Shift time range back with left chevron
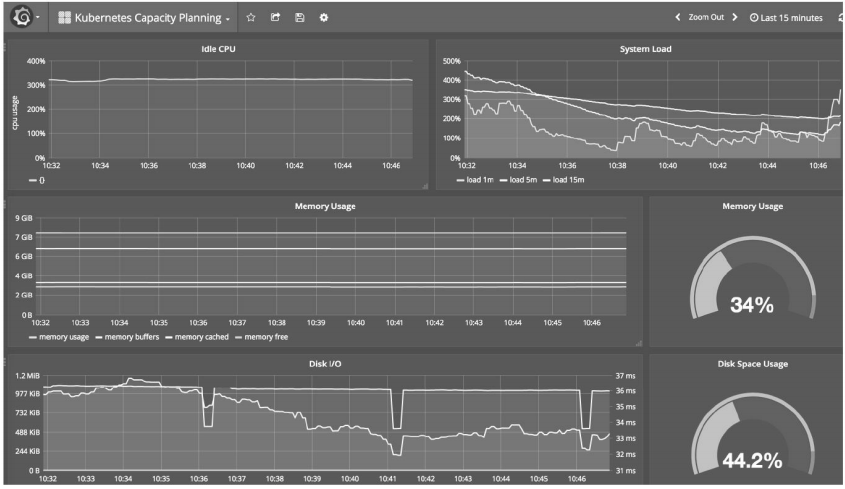 [x=677, y=17]
